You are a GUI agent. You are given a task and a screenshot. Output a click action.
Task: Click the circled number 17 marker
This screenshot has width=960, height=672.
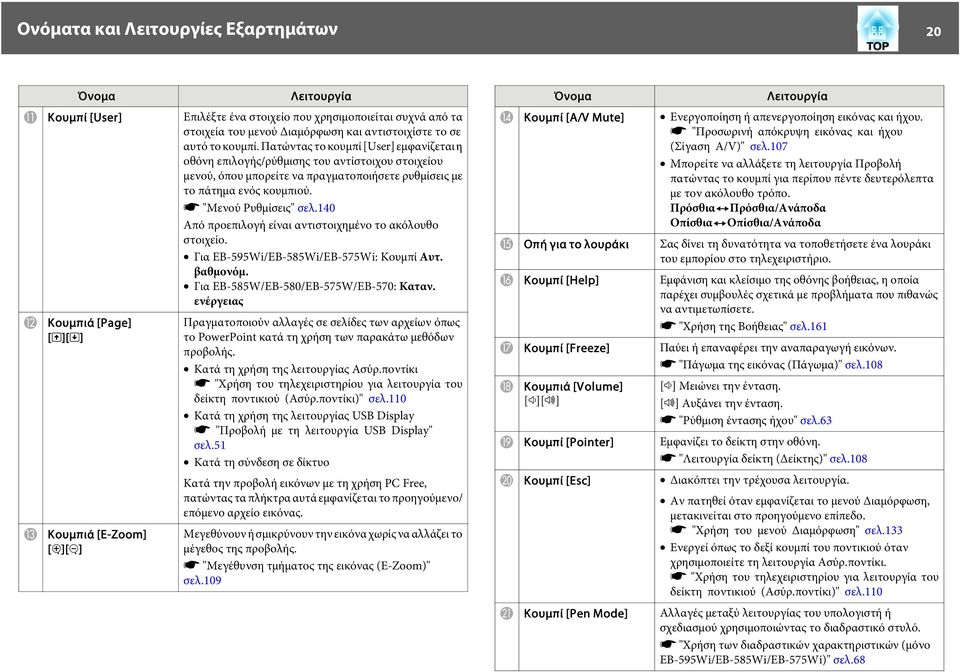click(x=507, y=348)
